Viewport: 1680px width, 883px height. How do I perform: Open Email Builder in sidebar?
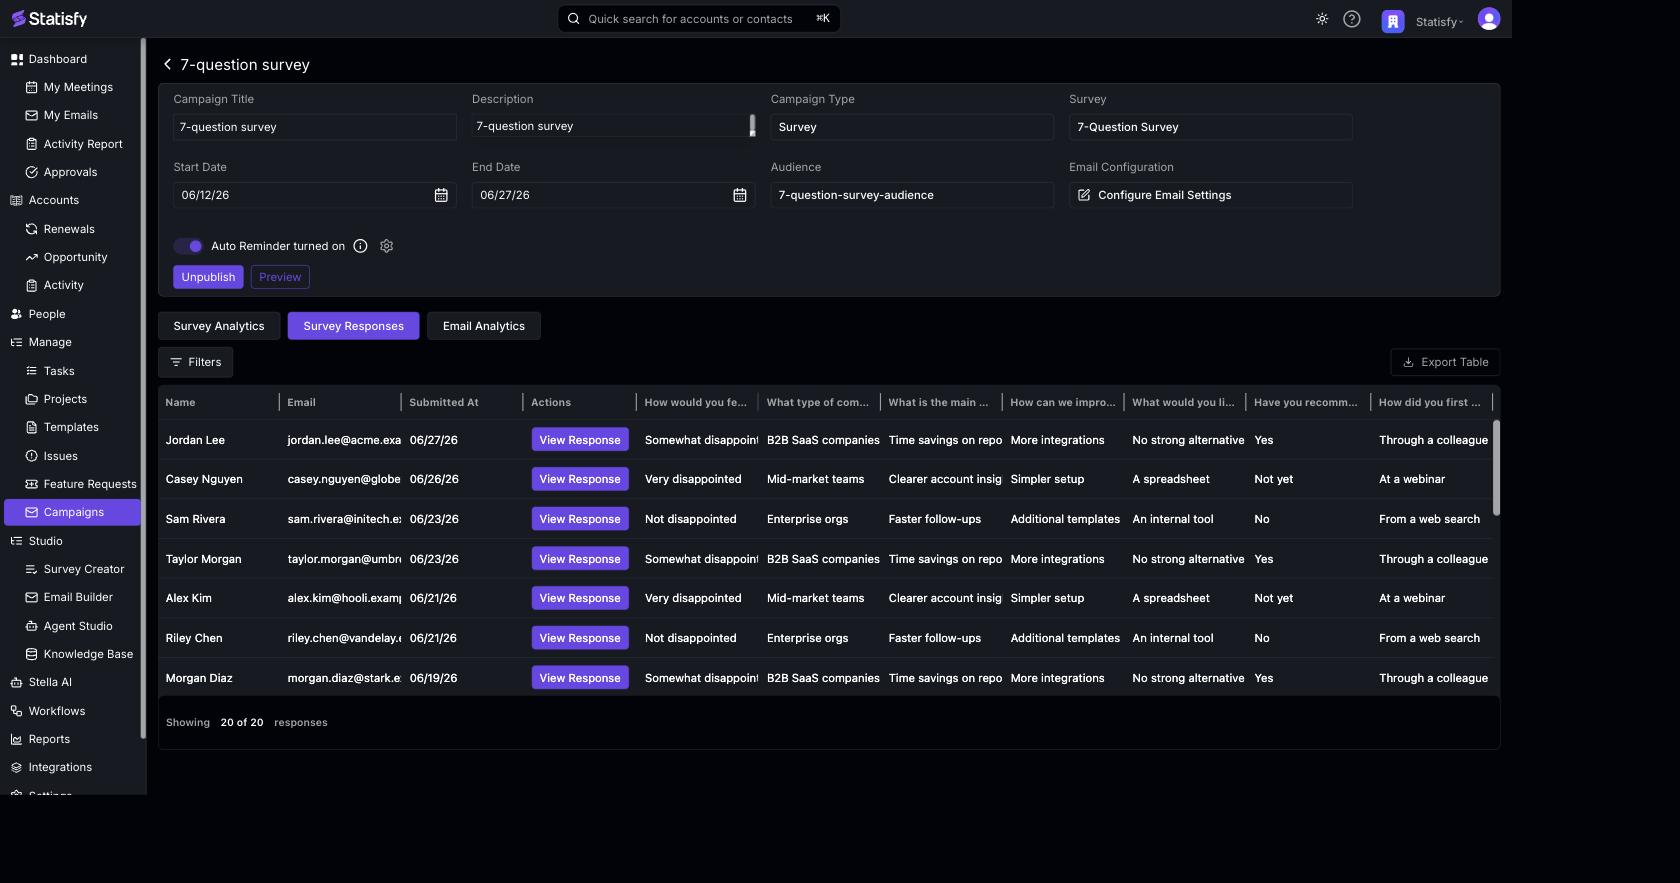coord(69,597)
